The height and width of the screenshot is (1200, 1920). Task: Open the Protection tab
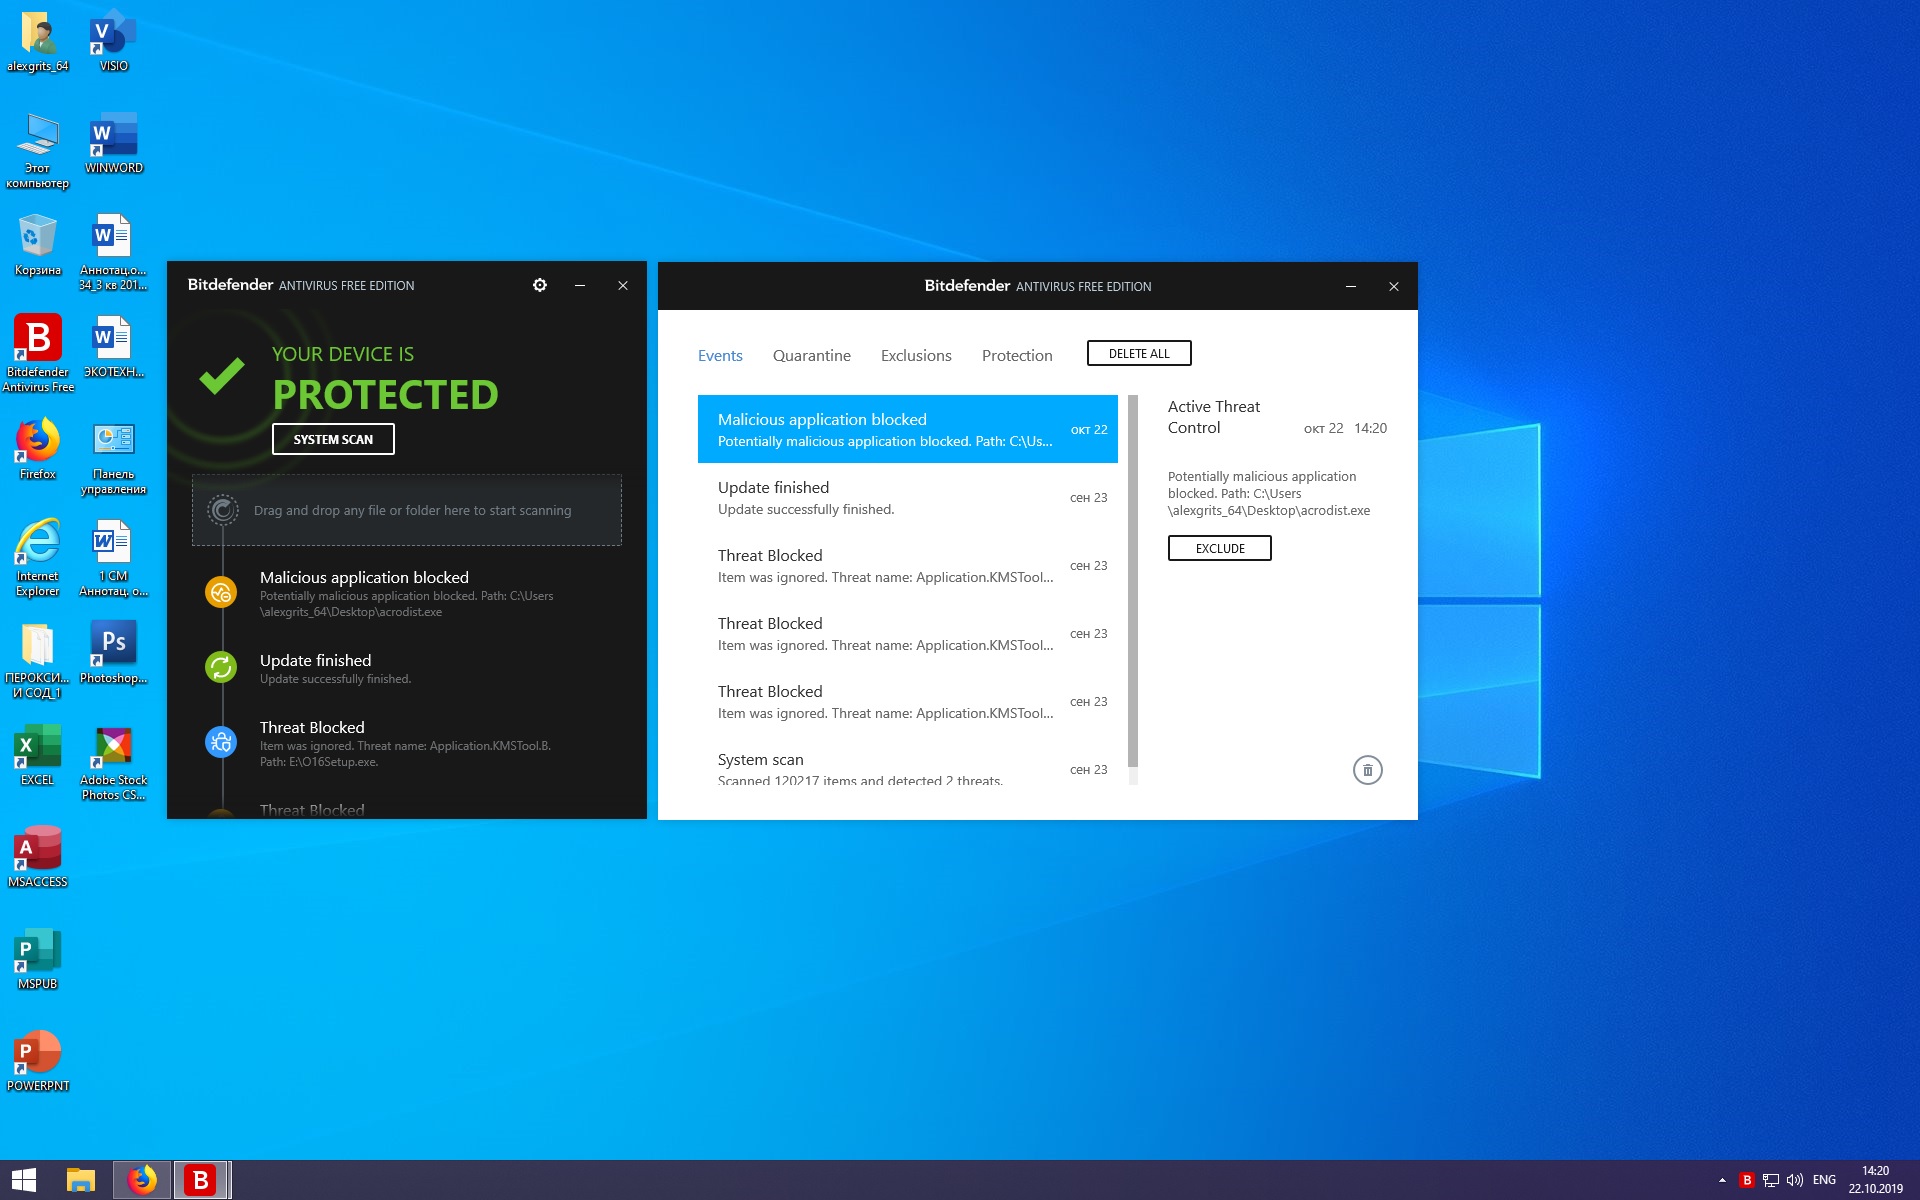click(1016, 355)
